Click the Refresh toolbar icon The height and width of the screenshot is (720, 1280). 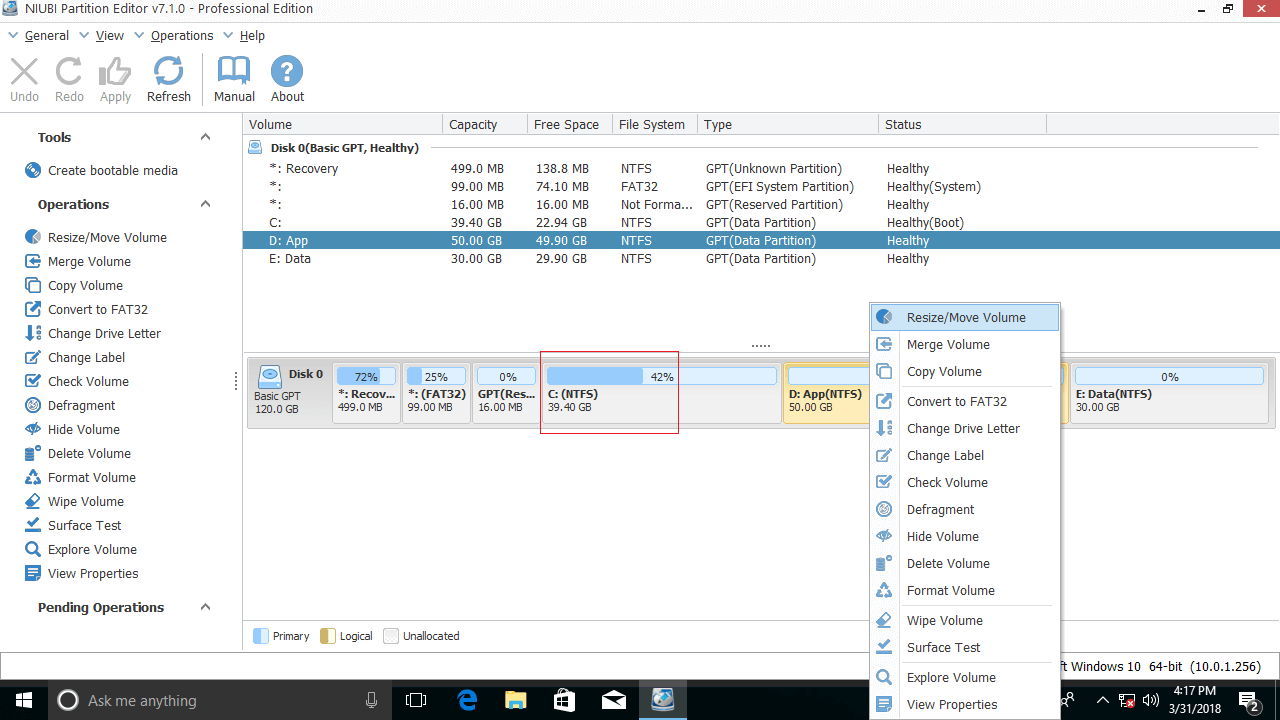tap(168, 72)
